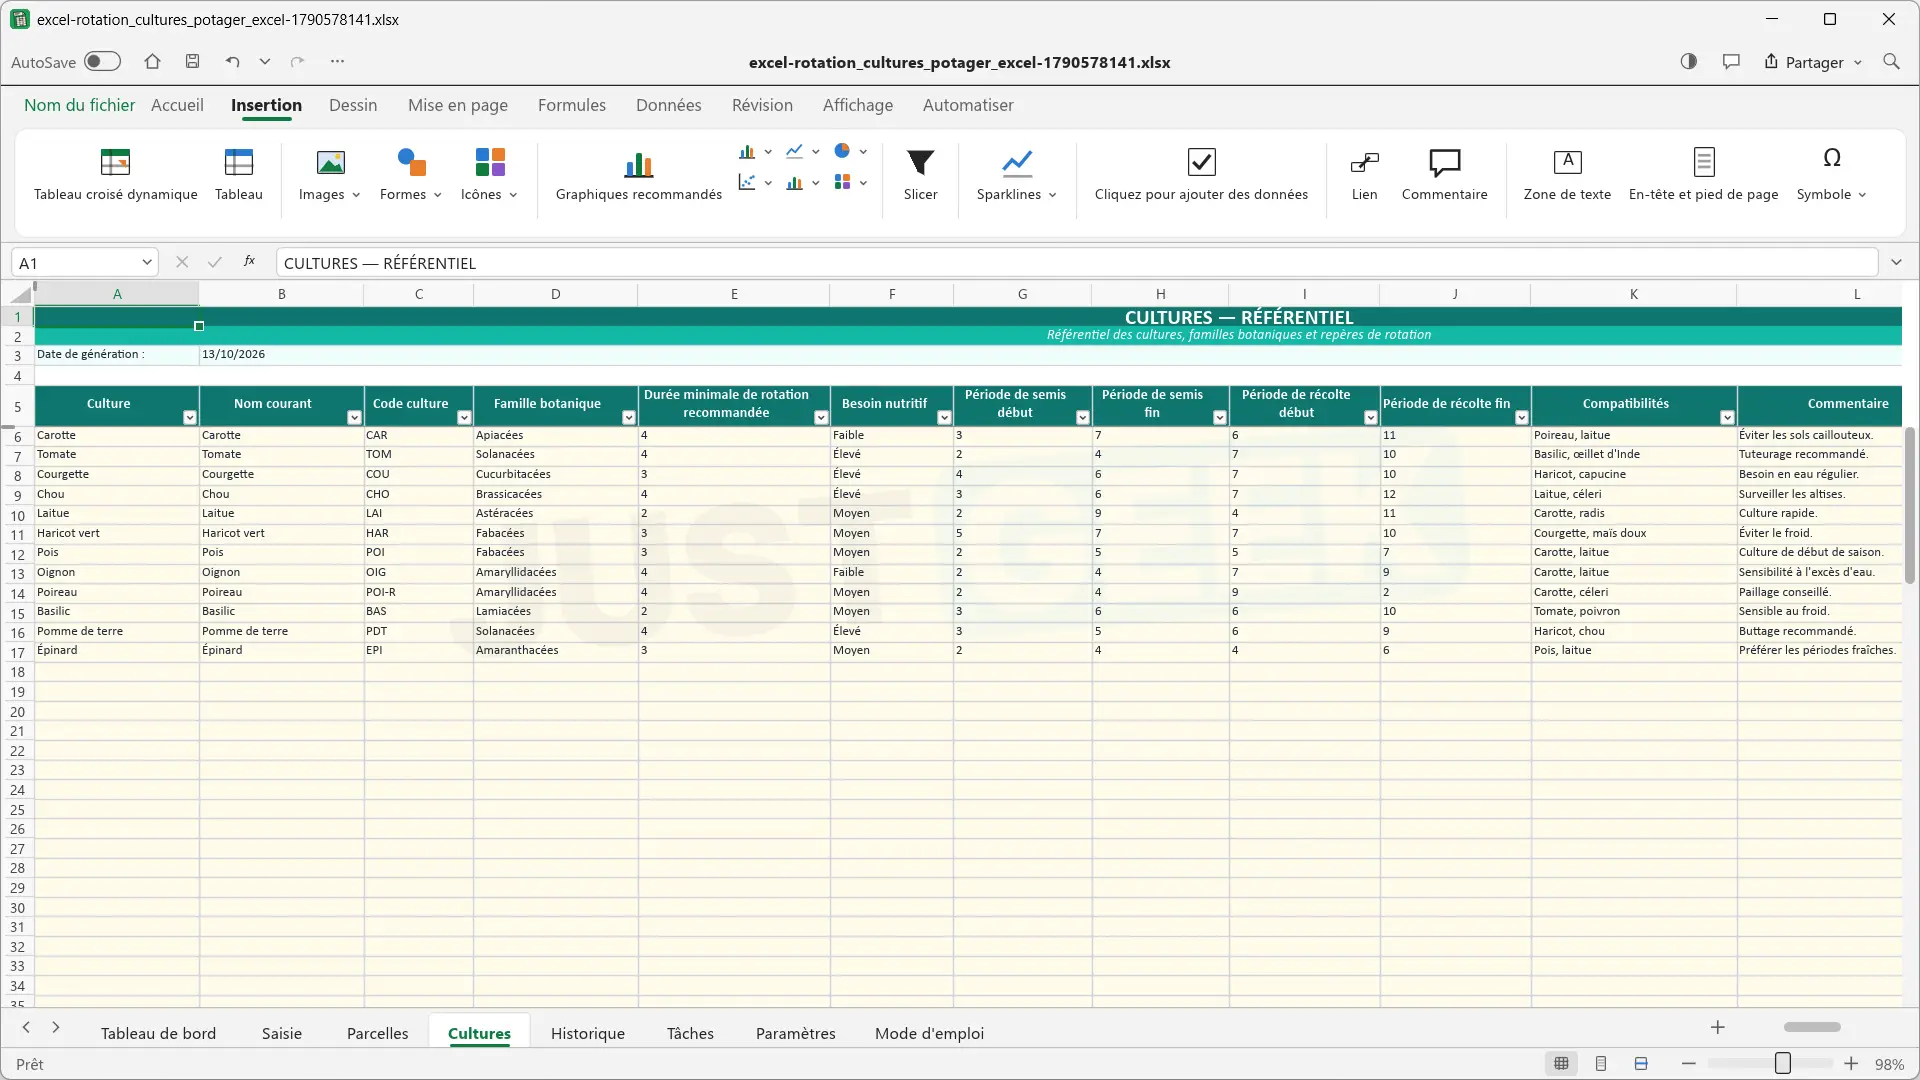Open the home icon next to AutoSave
Viewport: 1920px width, 1080px height.
(152, 62)
